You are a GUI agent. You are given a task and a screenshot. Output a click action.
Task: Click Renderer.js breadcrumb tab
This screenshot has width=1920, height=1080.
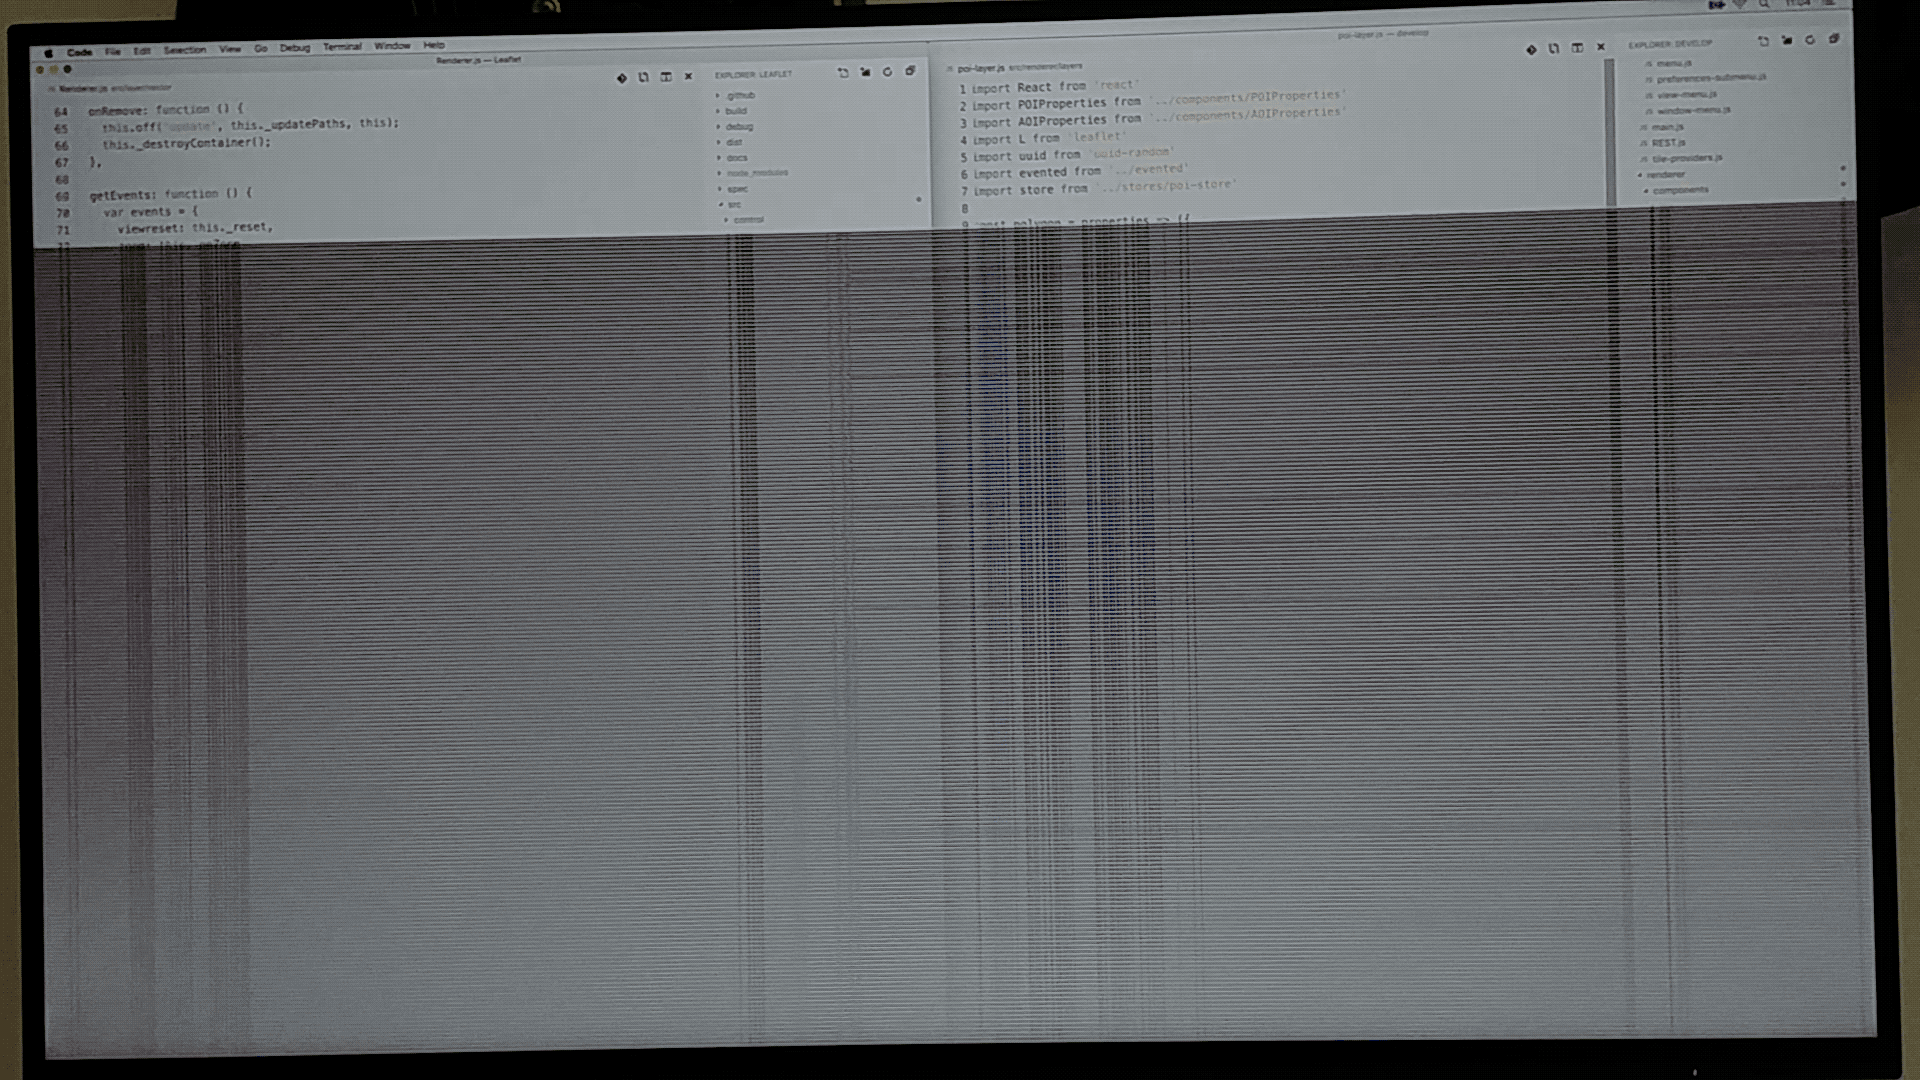(81, 89)
